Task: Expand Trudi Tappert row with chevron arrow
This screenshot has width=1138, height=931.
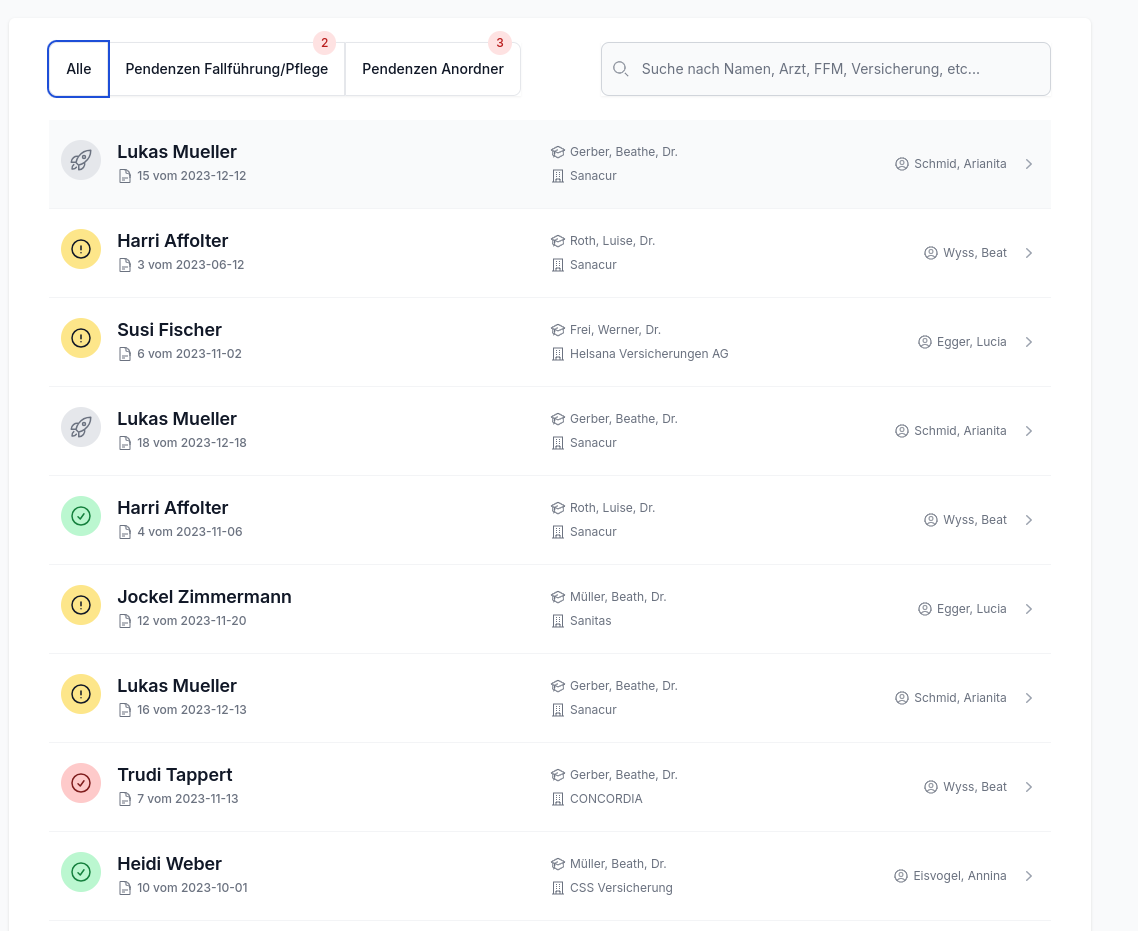Action: (x=1029, y=787)
